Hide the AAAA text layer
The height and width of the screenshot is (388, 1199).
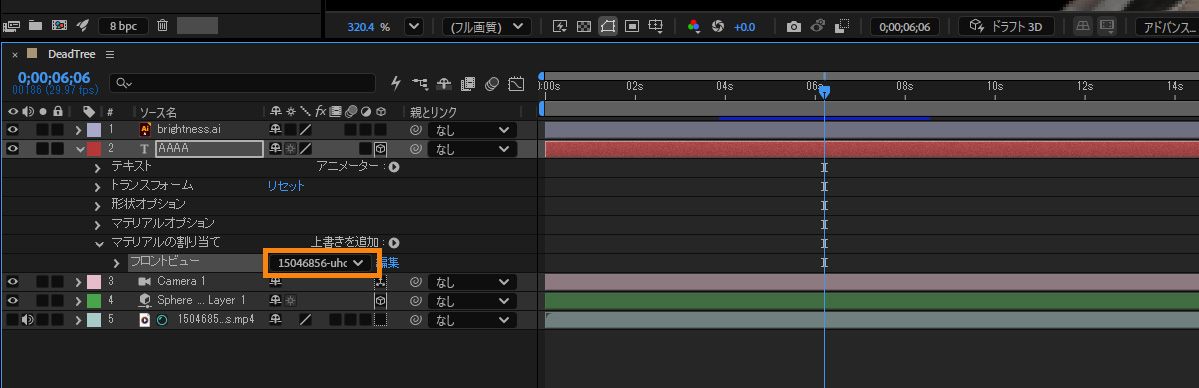tap(12, 148)
